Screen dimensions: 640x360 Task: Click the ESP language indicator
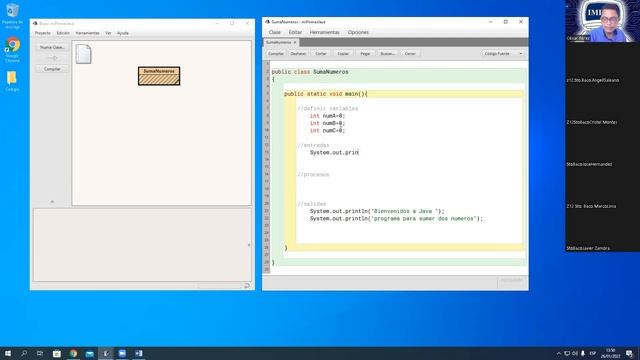coord(593,353)
